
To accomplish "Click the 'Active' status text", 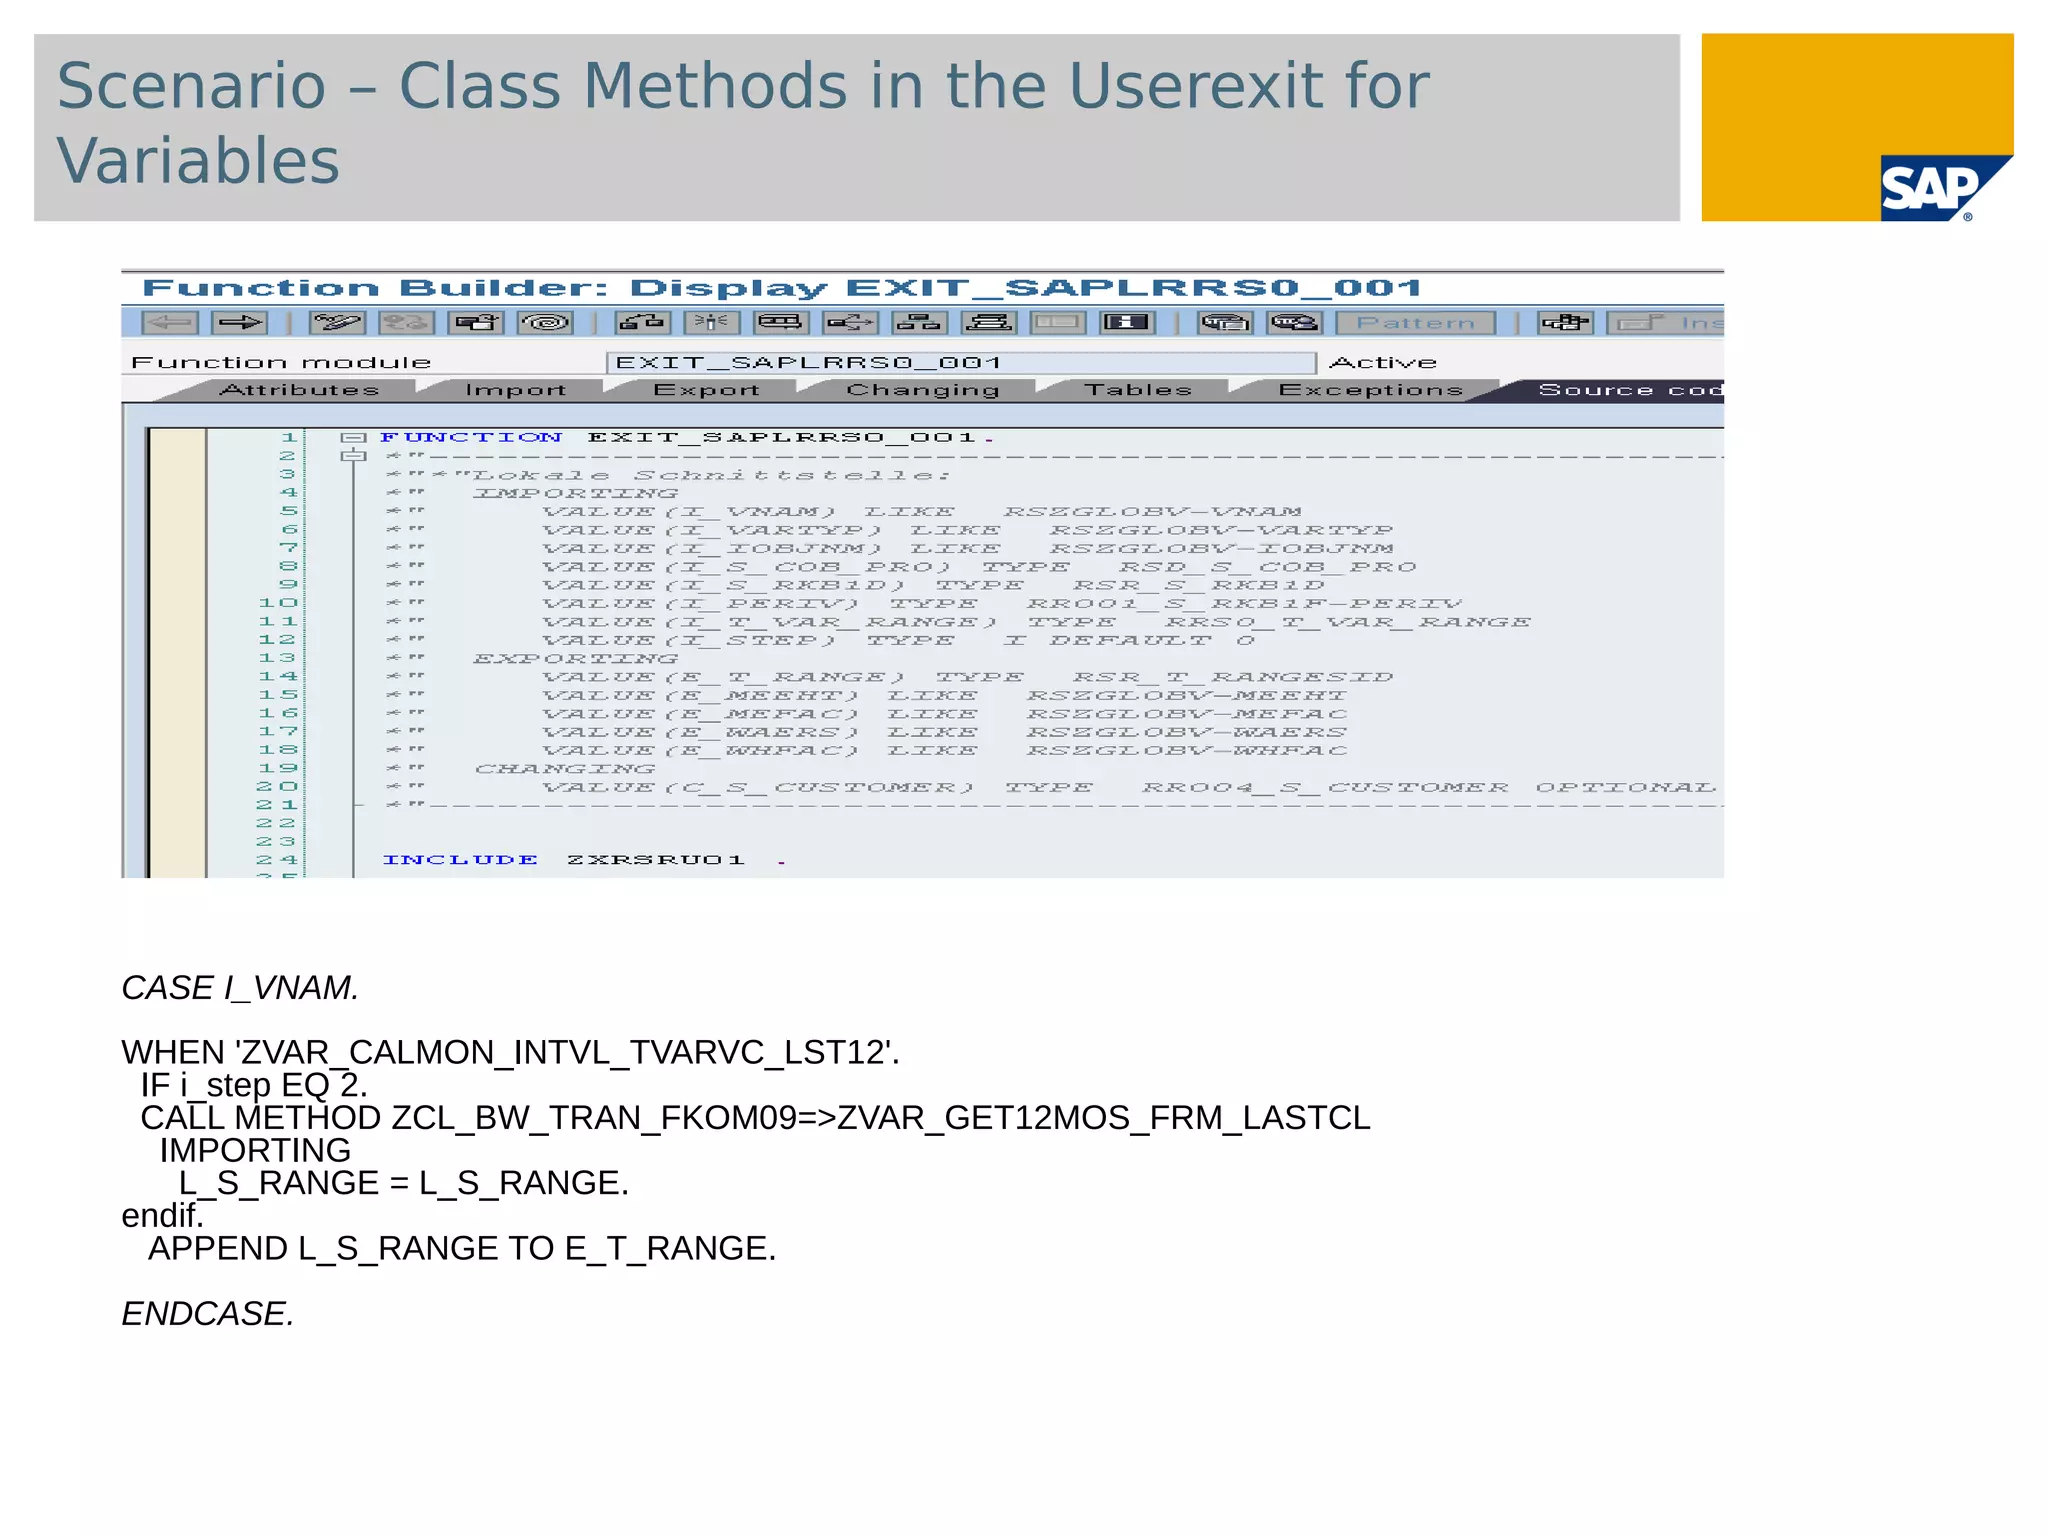I will 1383,362.
